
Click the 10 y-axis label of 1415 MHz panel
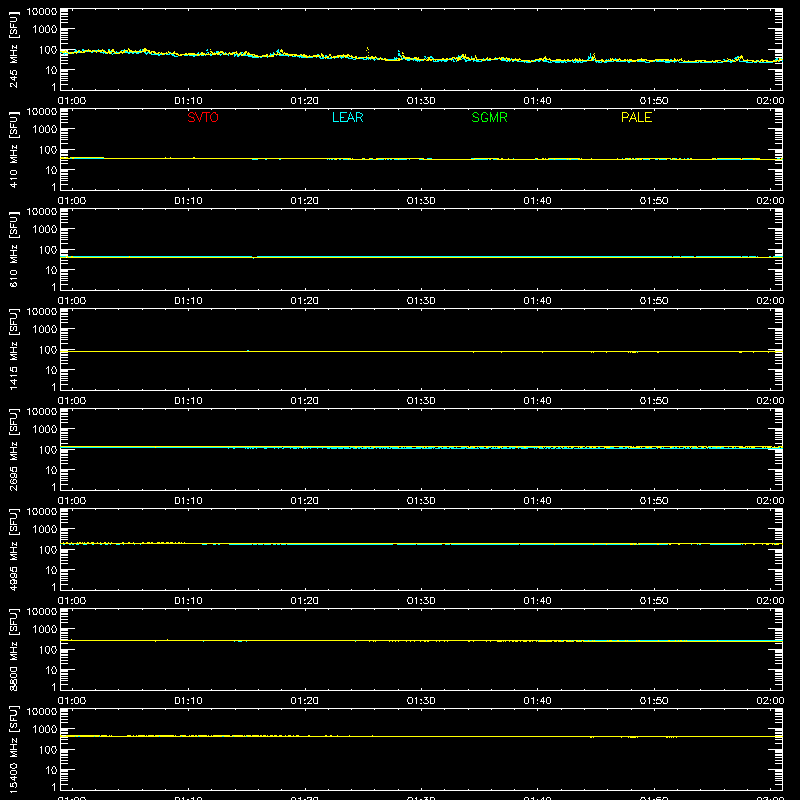pyautogui.click(x=52, y=370)
